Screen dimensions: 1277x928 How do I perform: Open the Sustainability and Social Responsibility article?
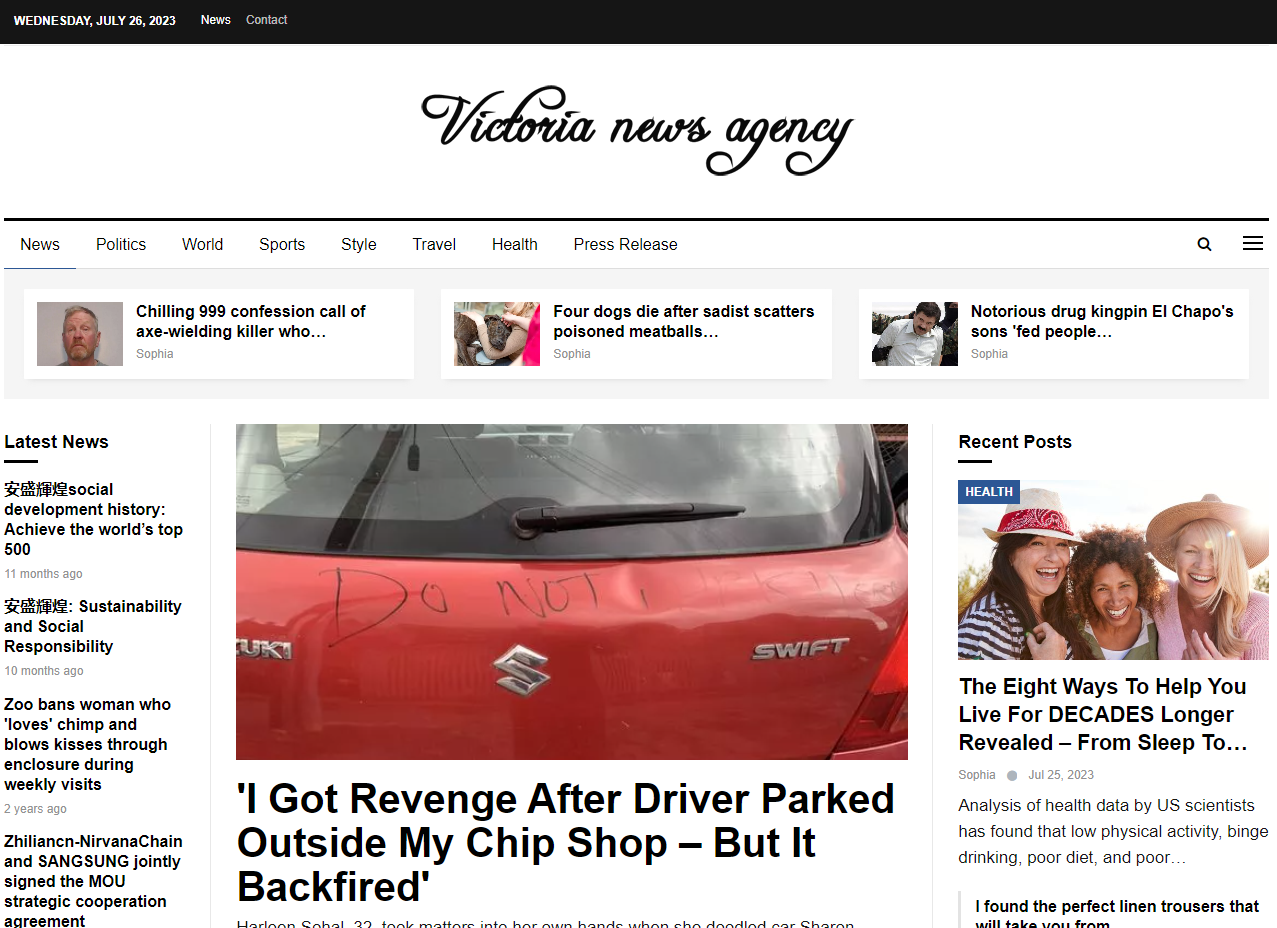point(92,626)
